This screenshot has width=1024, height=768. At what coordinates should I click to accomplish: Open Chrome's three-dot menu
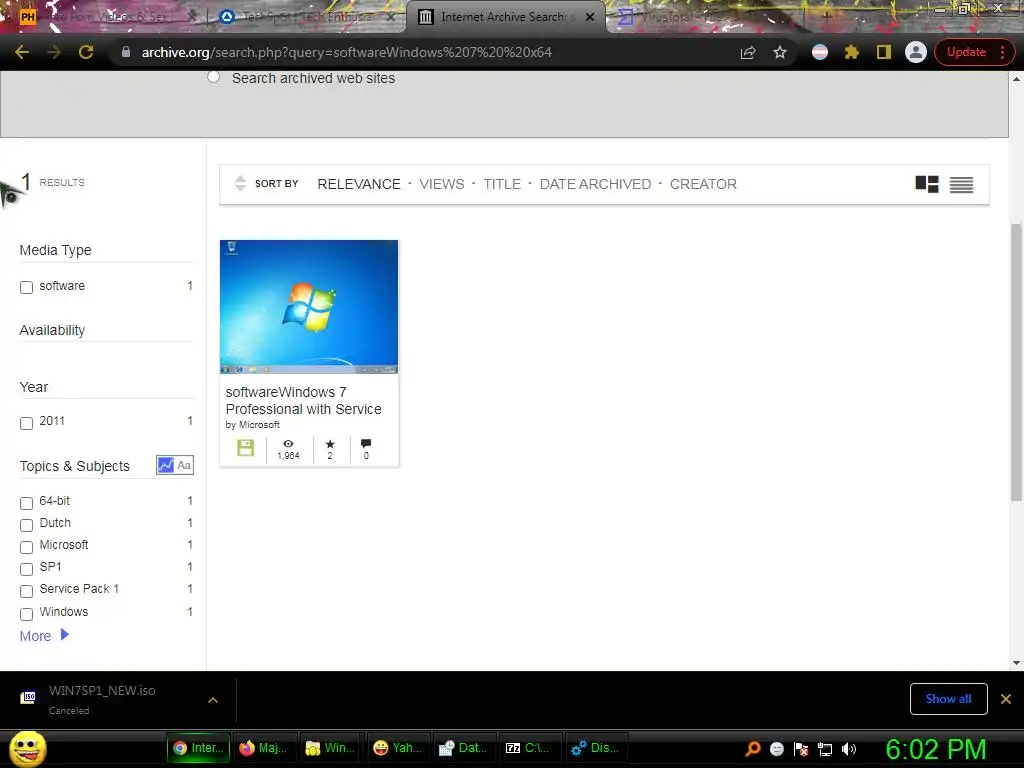coord(1002,52)
